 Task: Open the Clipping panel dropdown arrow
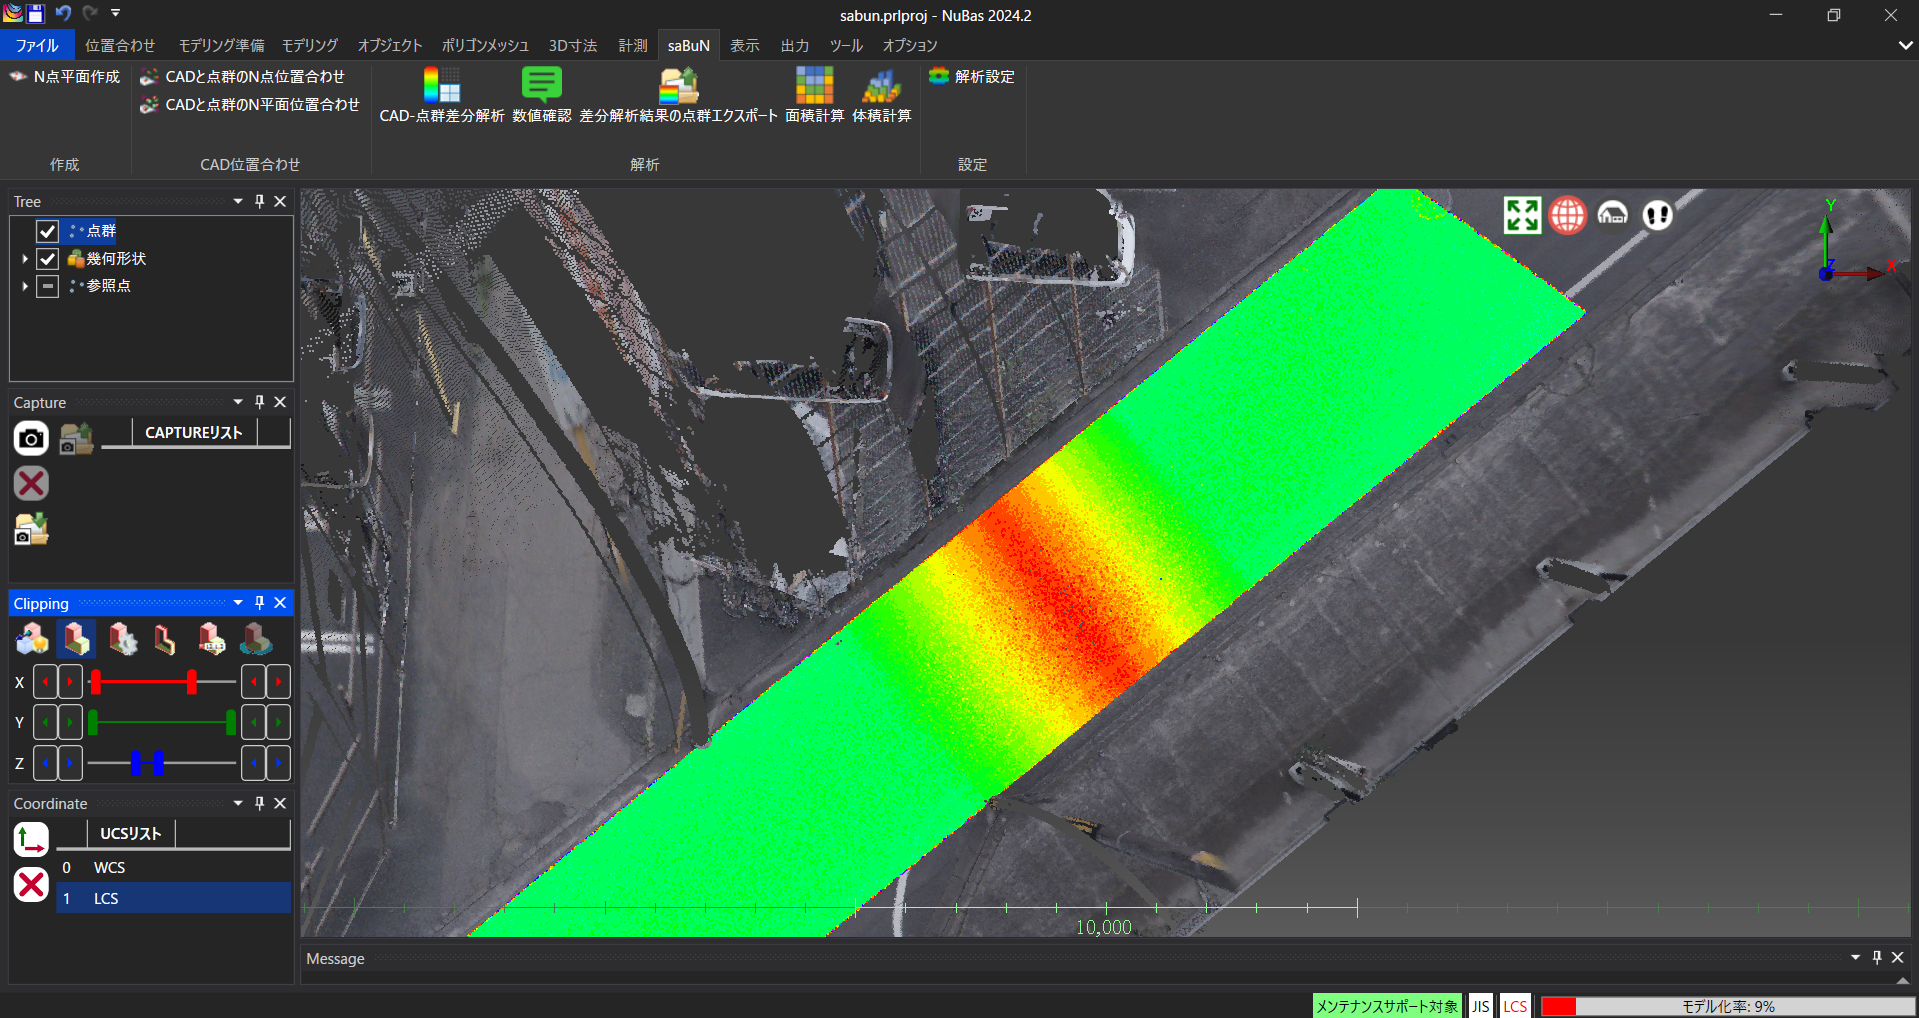pyautogui.click(x=238, y=603)
